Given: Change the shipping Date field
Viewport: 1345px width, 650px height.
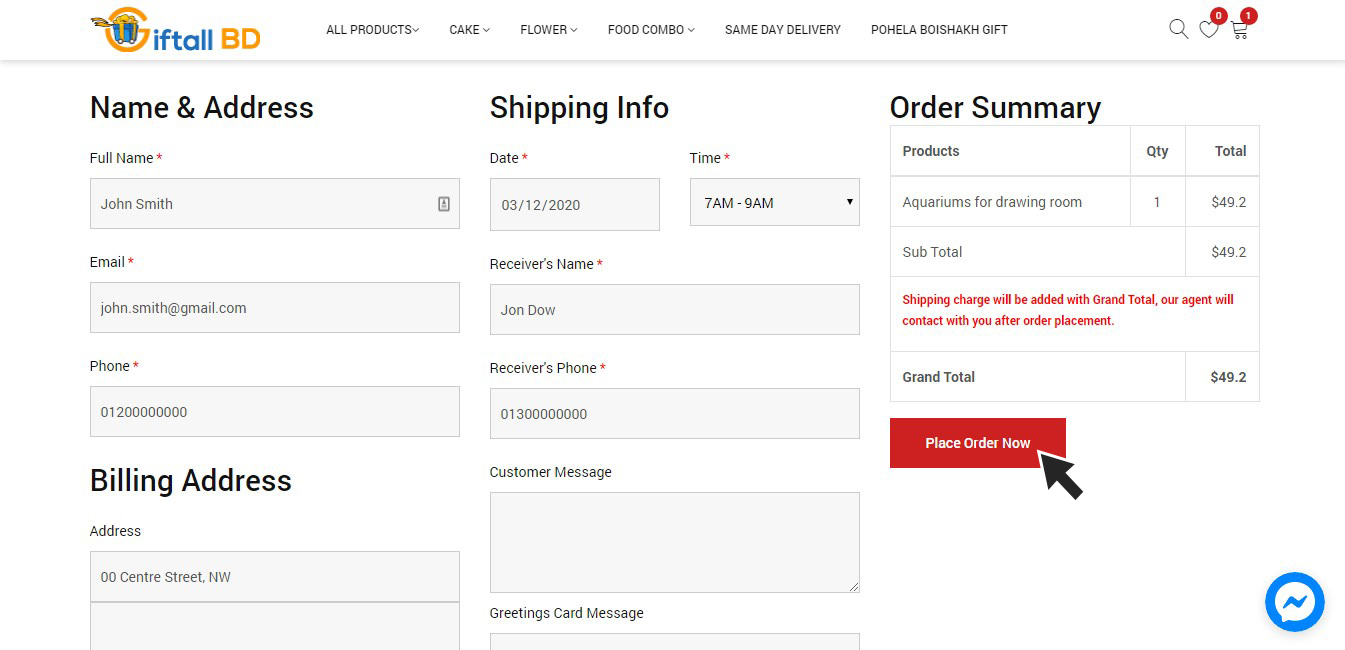Looking at the screenshot, I should coord(575,205).
